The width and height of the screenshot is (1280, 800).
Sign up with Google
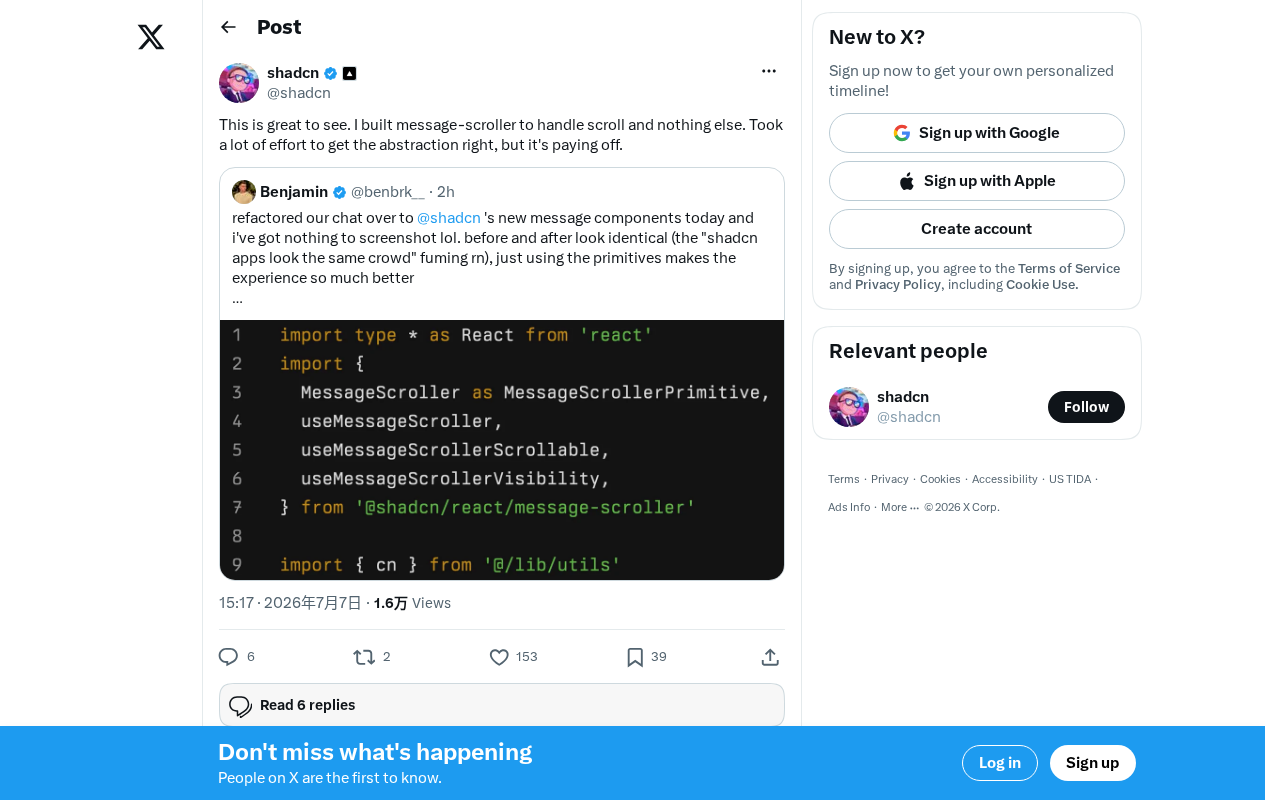(x=977, y=133)
